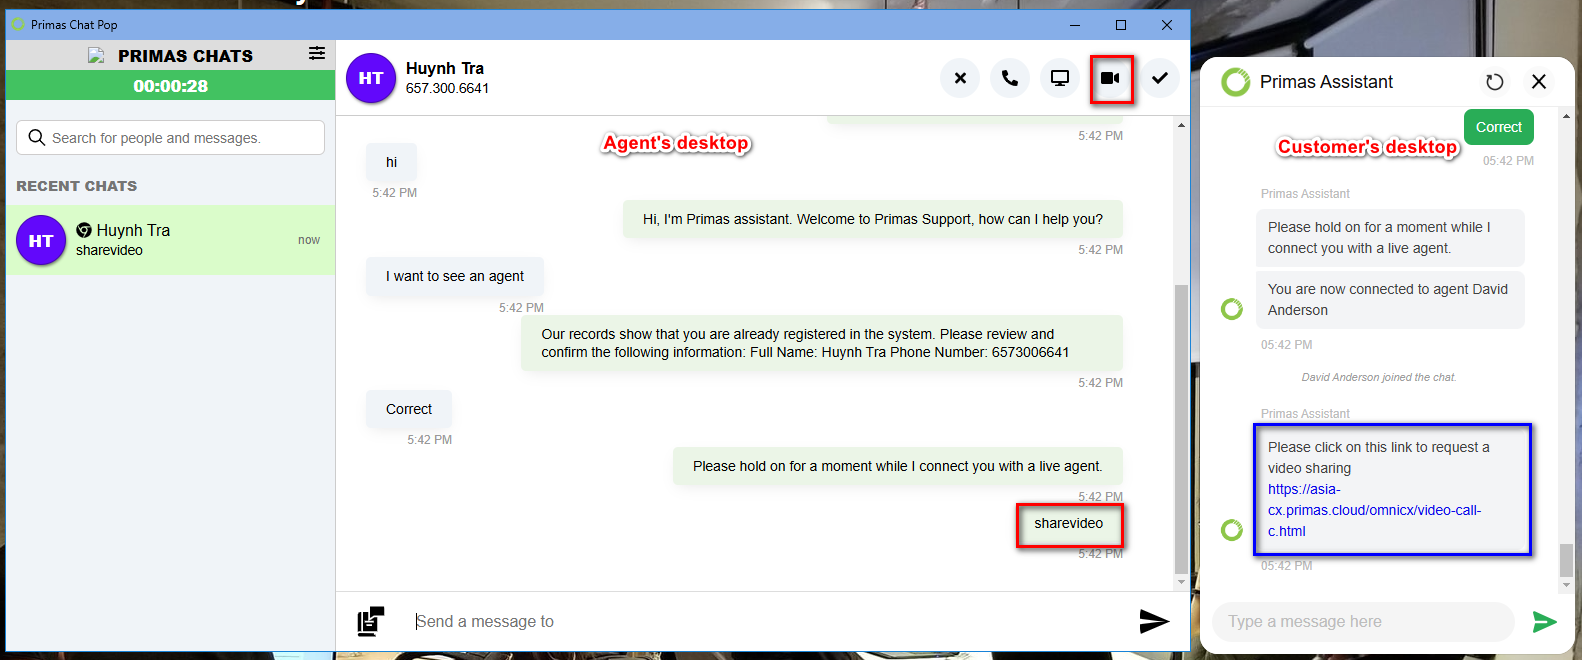Open the video-call link in assistant message
Screen dimensions: 1582x660
[1373, 510]
